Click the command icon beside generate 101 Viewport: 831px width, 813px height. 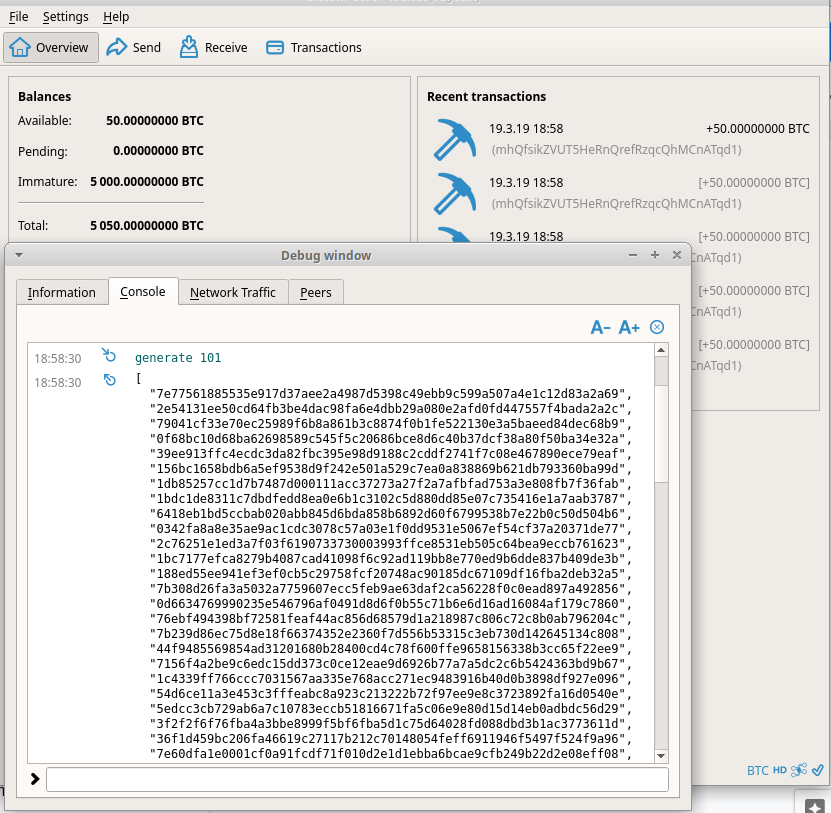click(109, 355)
